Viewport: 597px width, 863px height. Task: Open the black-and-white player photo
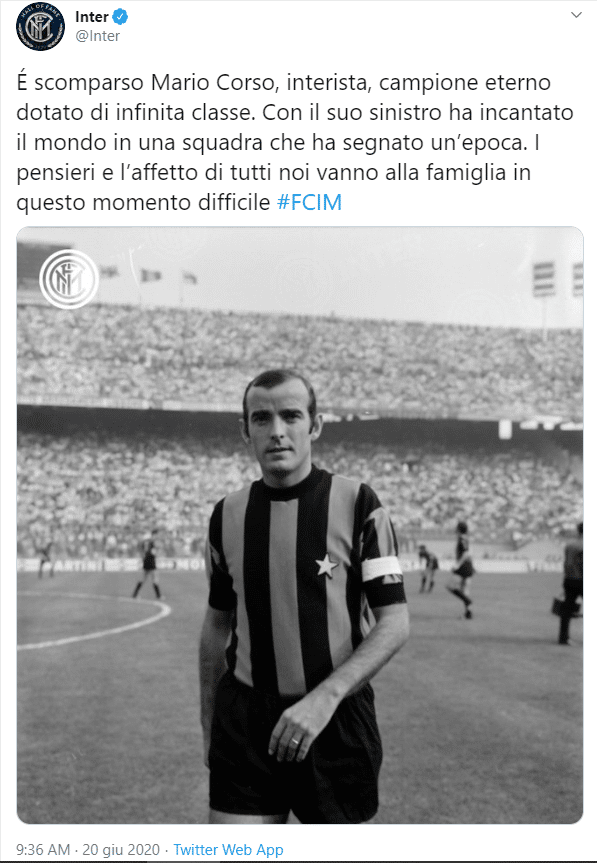(x=300, y=525)
